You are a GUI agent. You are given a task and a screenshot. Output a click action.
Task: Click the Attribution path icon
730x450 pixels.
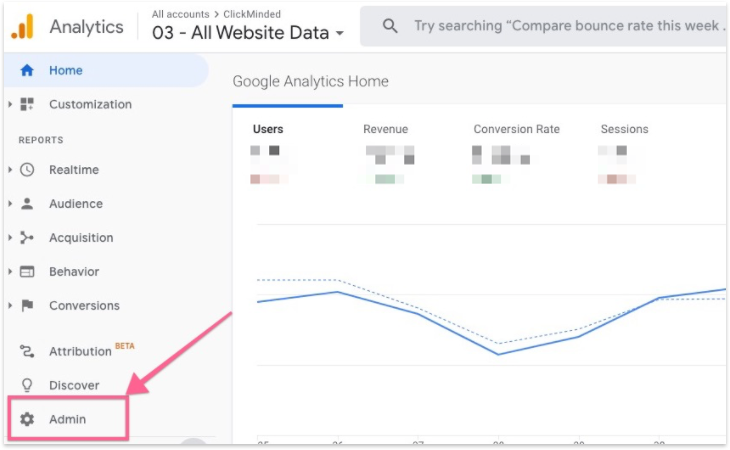27,351
